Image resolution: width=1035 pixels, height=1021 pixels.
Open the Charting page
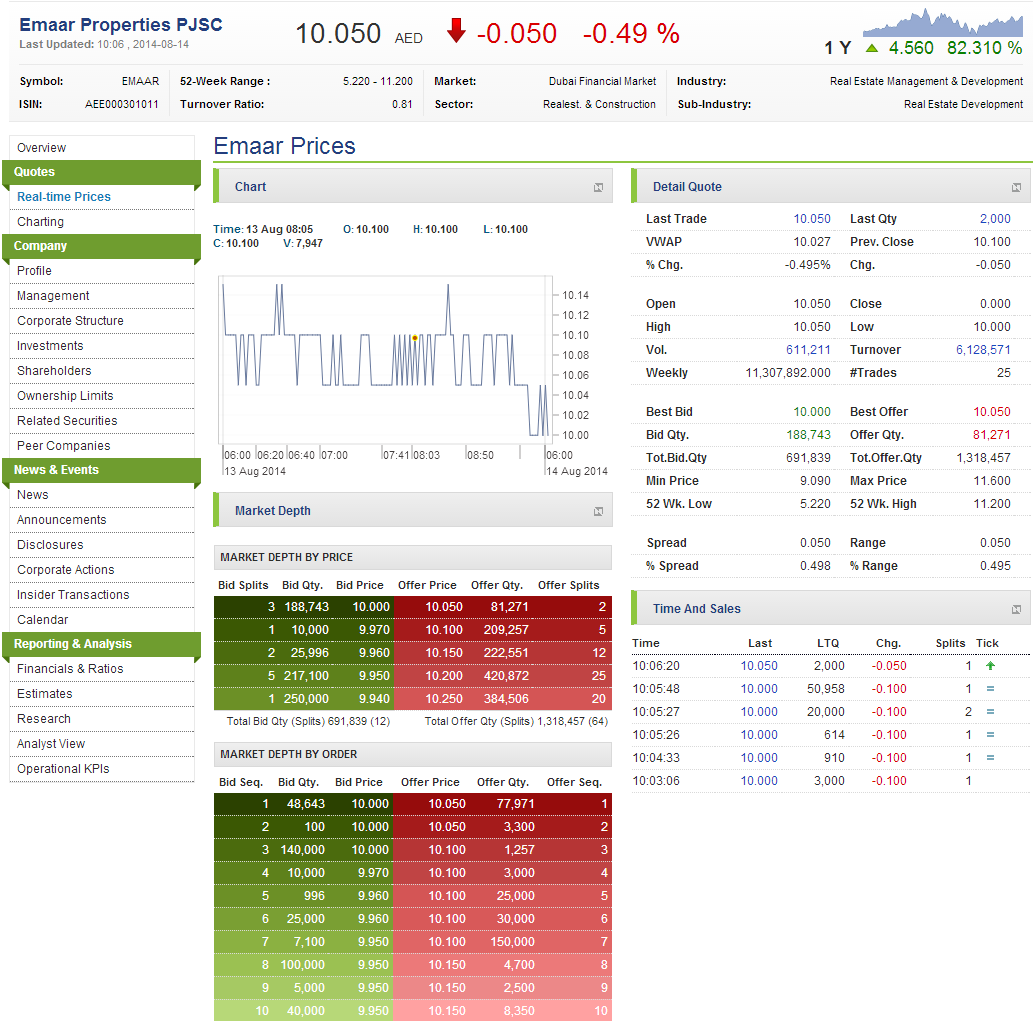click(x=40, y=222)
